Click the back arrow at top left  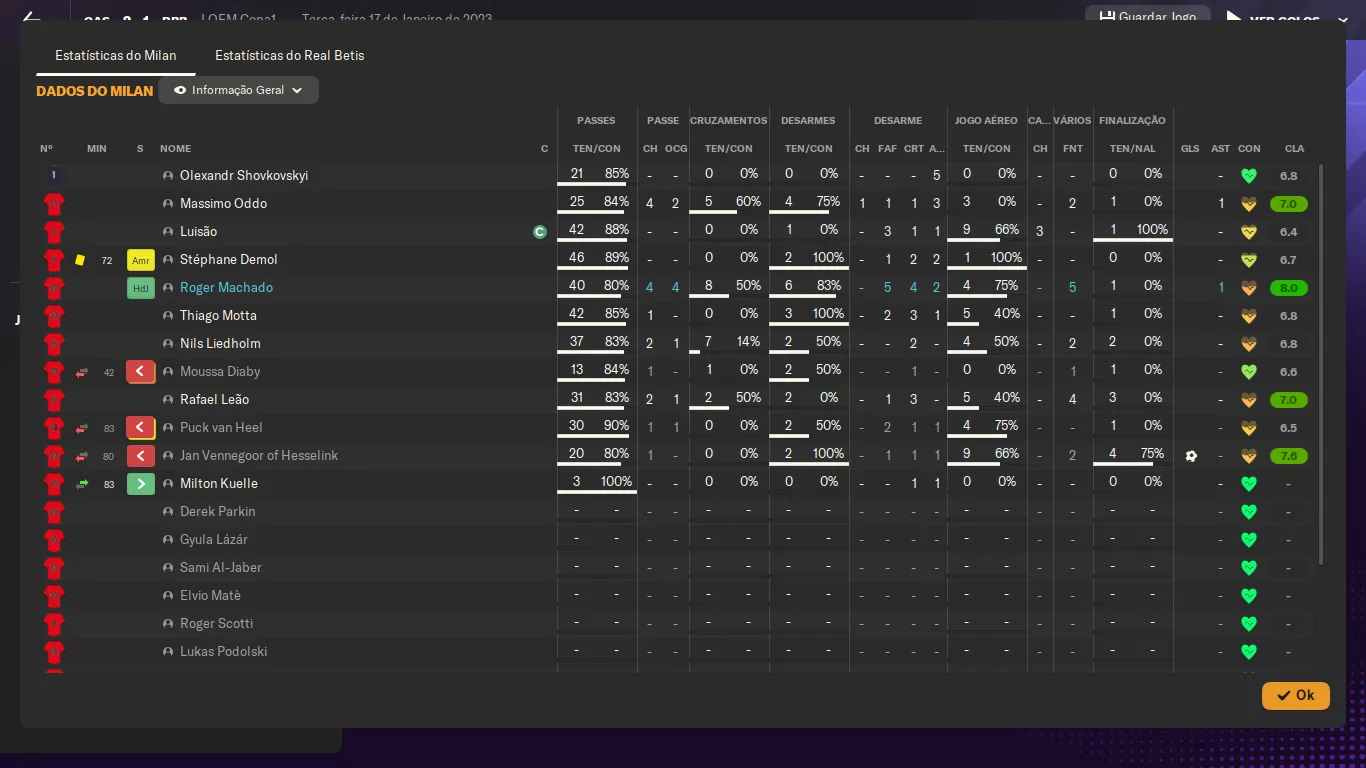point(31,18)
